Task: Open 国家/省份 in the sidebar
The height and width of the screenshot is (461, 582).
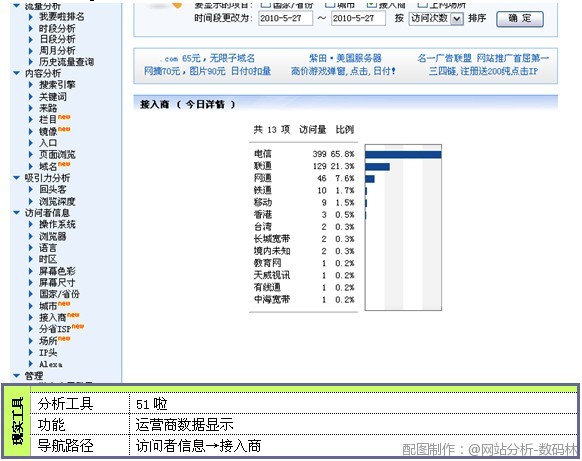Action: pyautogui.click(x=59, y=294)
